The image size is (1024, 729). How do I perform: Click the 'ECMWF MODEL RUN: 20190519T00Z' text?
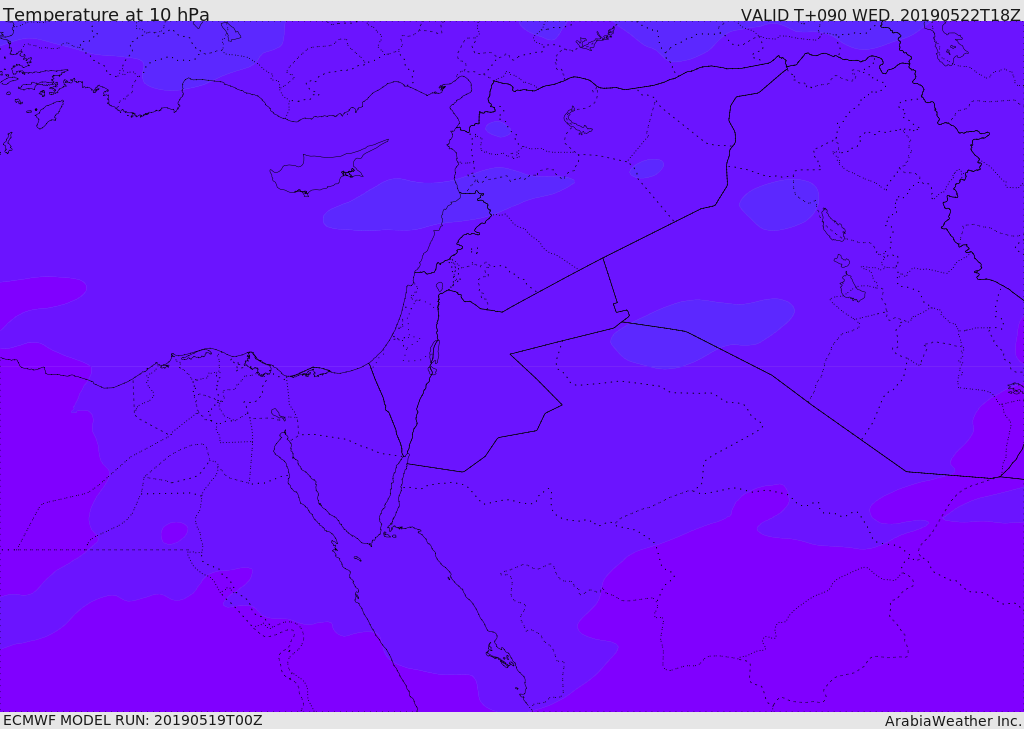click(133, 721)
